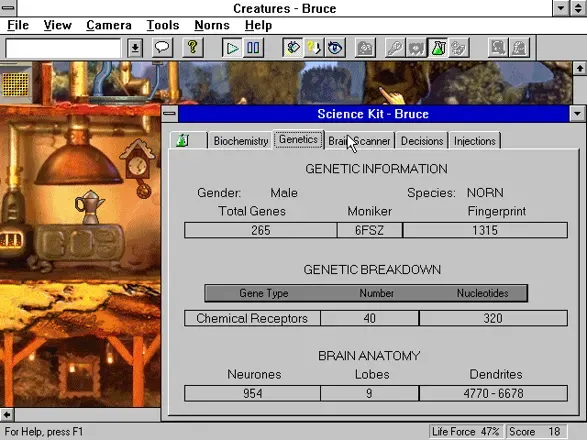Open the Decisions tab

[422, 141]
